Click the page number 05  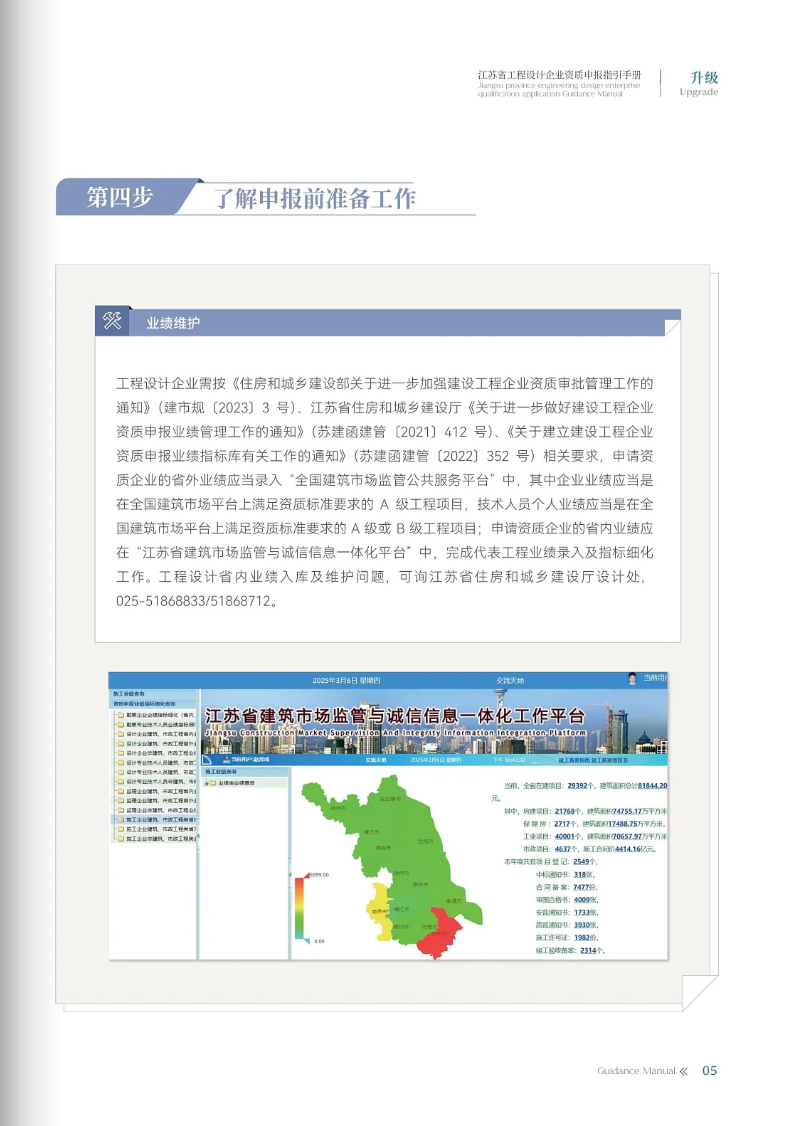[710, 1071]
